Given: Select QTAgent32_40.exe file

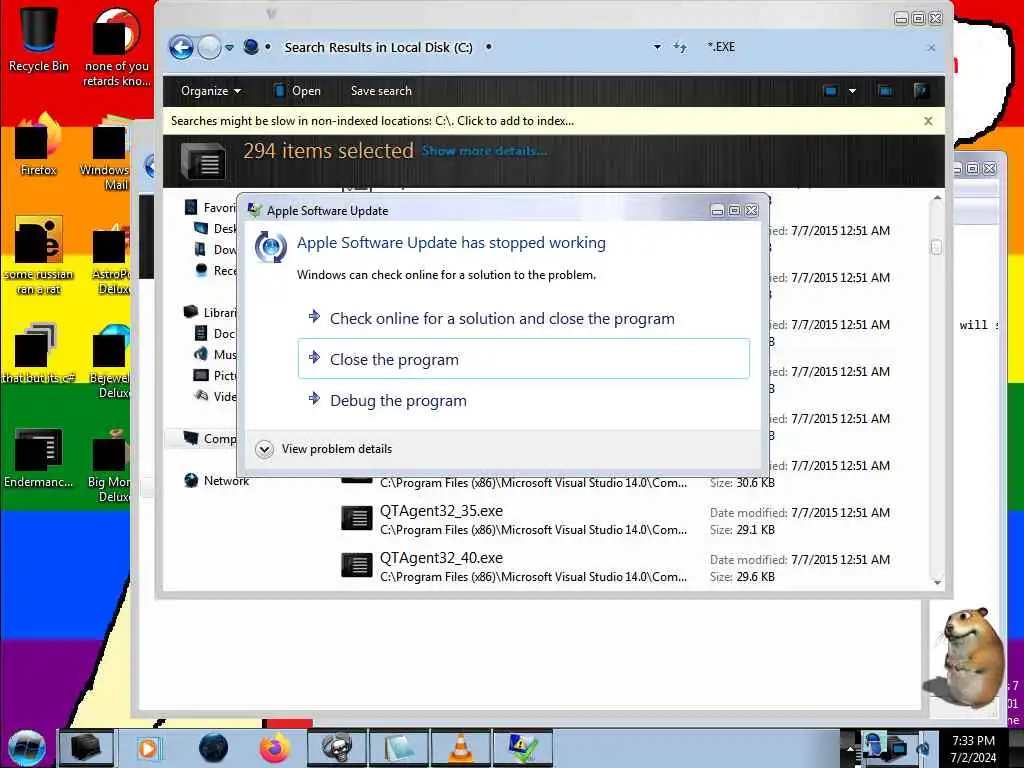Looking at the screenshot, I should 513,567.
